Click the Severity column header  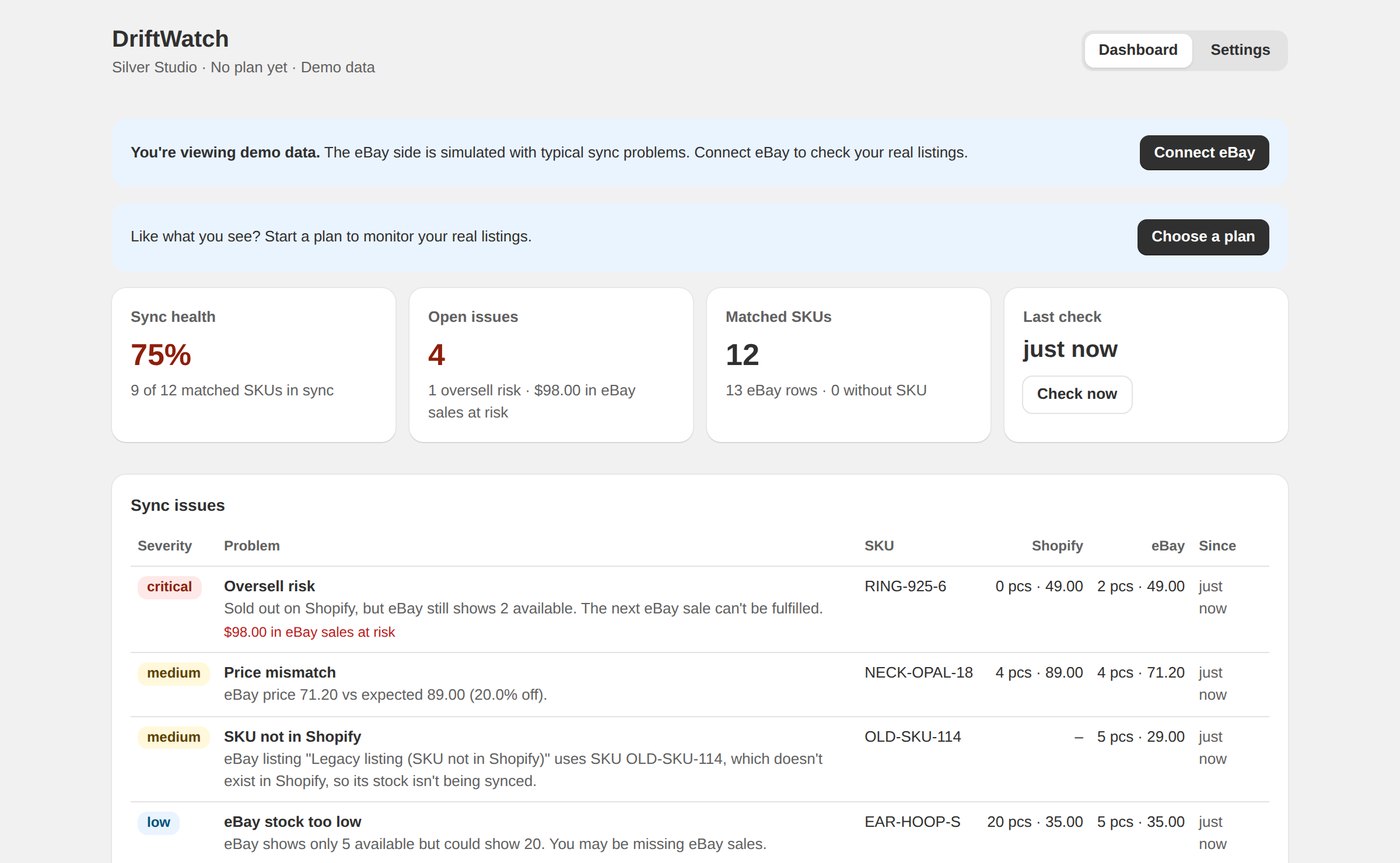(x=164, y=546)
